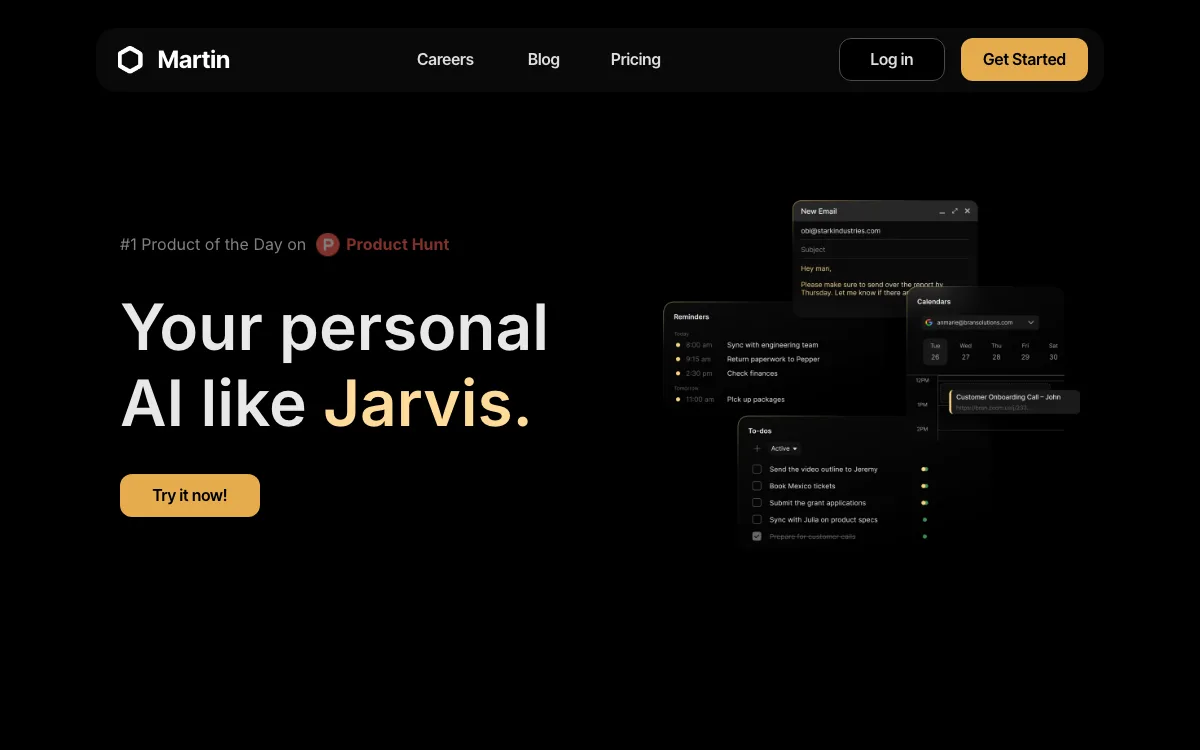Click the plus icon in the To-dos panel
This screenshot has height=750, width=1200.
757,449
